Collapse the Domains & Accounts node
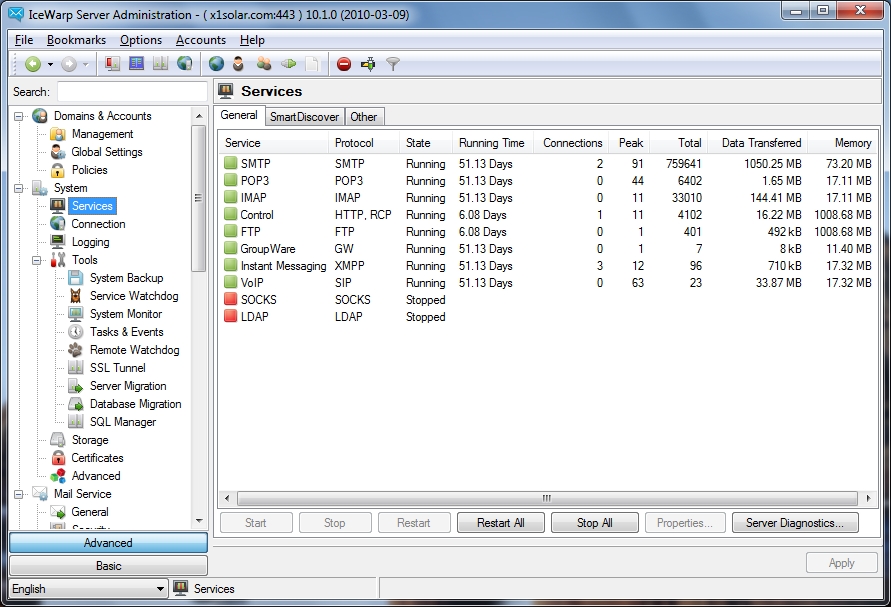This screenshot has width=891, height=607. point(19,116)
